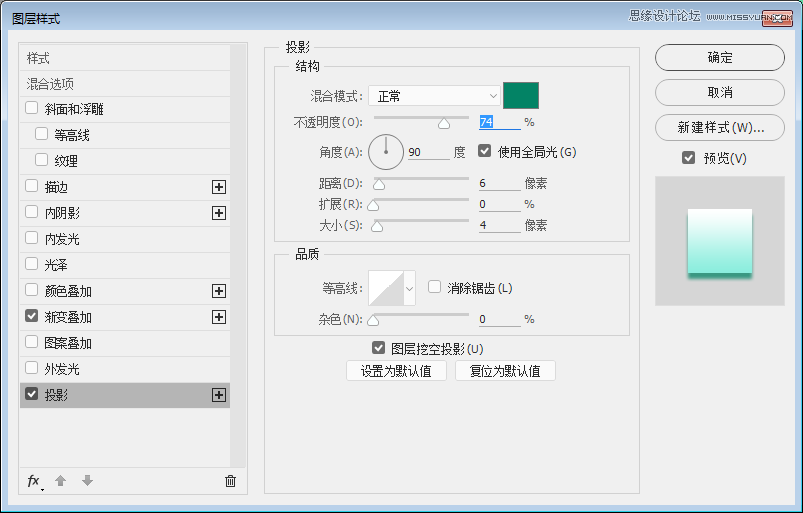Image resolution: width=803 pixels, height=513 pixels.
Task: Click the style preview thumbnail
Action: tap(720, 241)
